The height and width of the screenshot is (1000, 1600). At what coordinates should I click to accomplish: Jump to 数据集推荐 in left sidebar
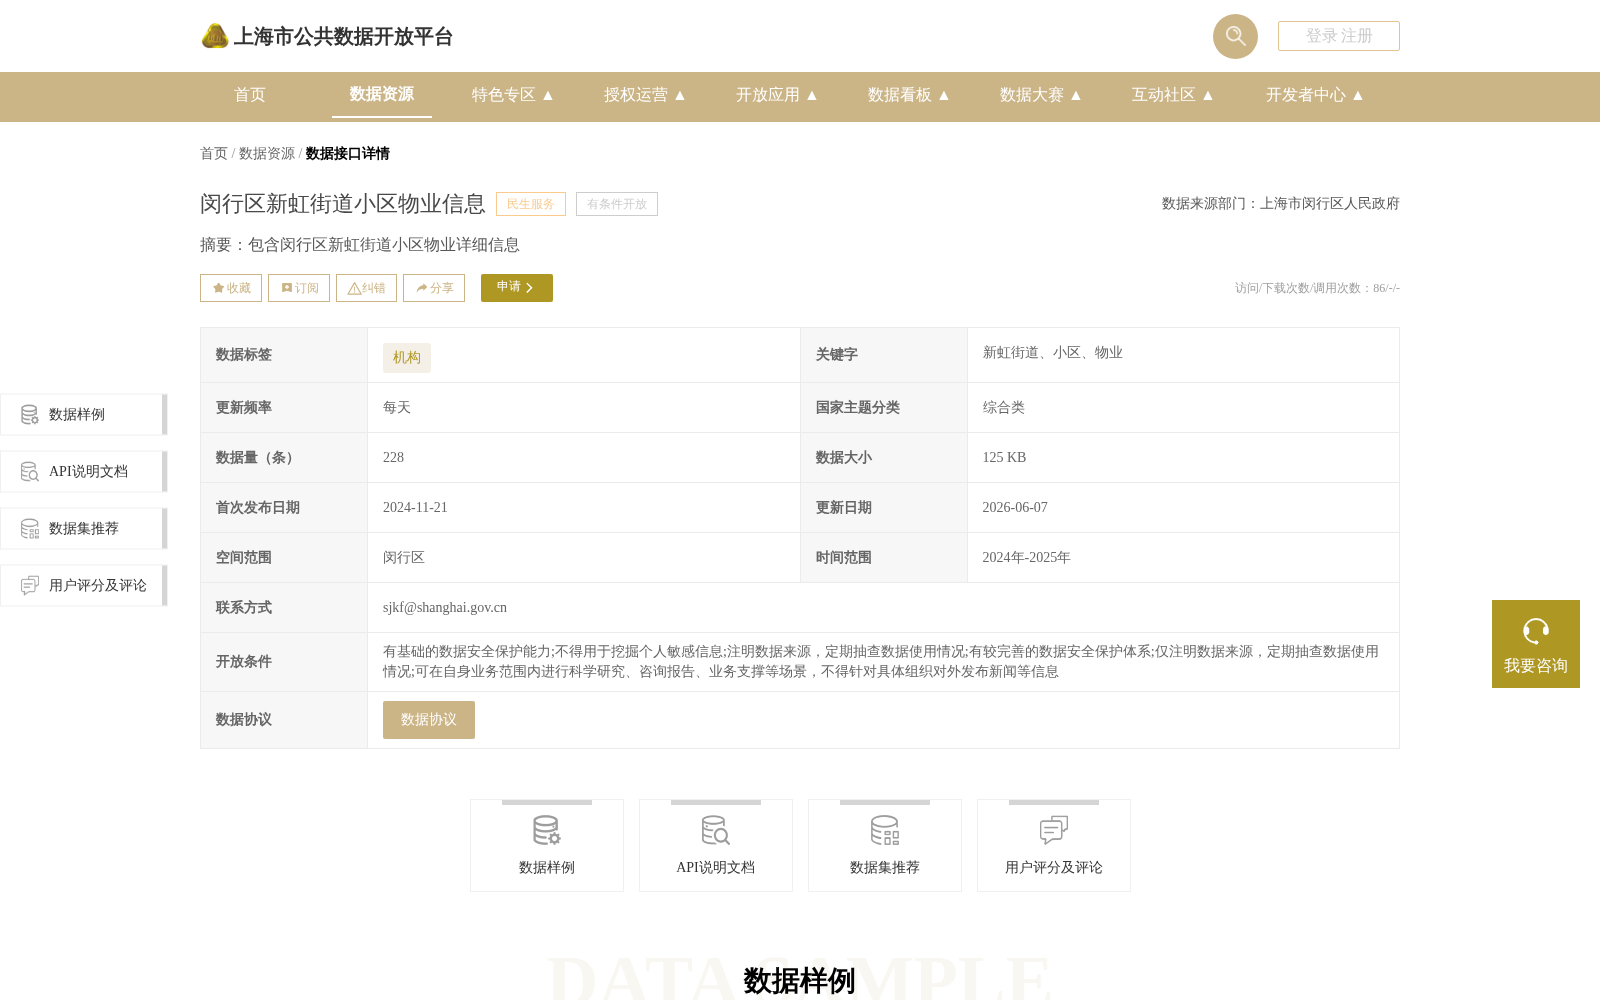pos(84,528)
